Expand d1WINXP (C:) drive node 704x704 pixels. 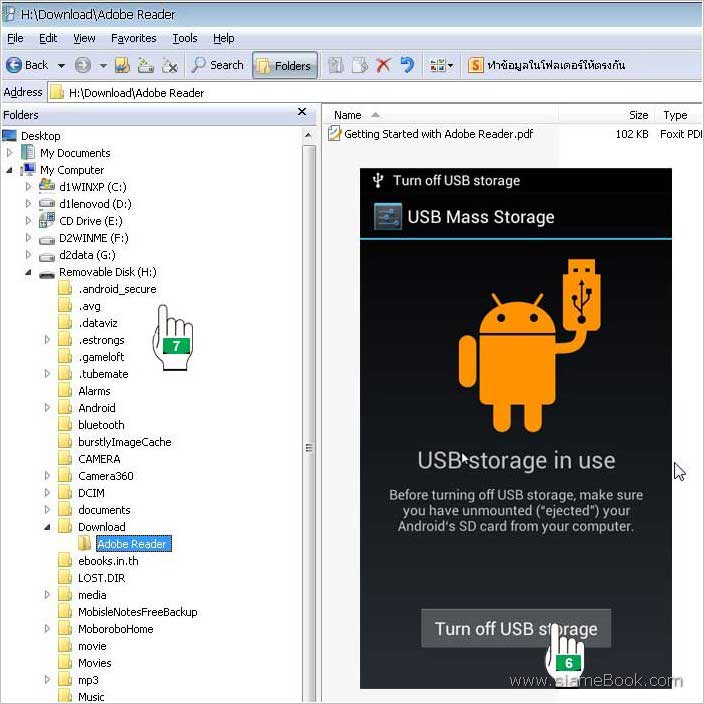coord(28,187)
